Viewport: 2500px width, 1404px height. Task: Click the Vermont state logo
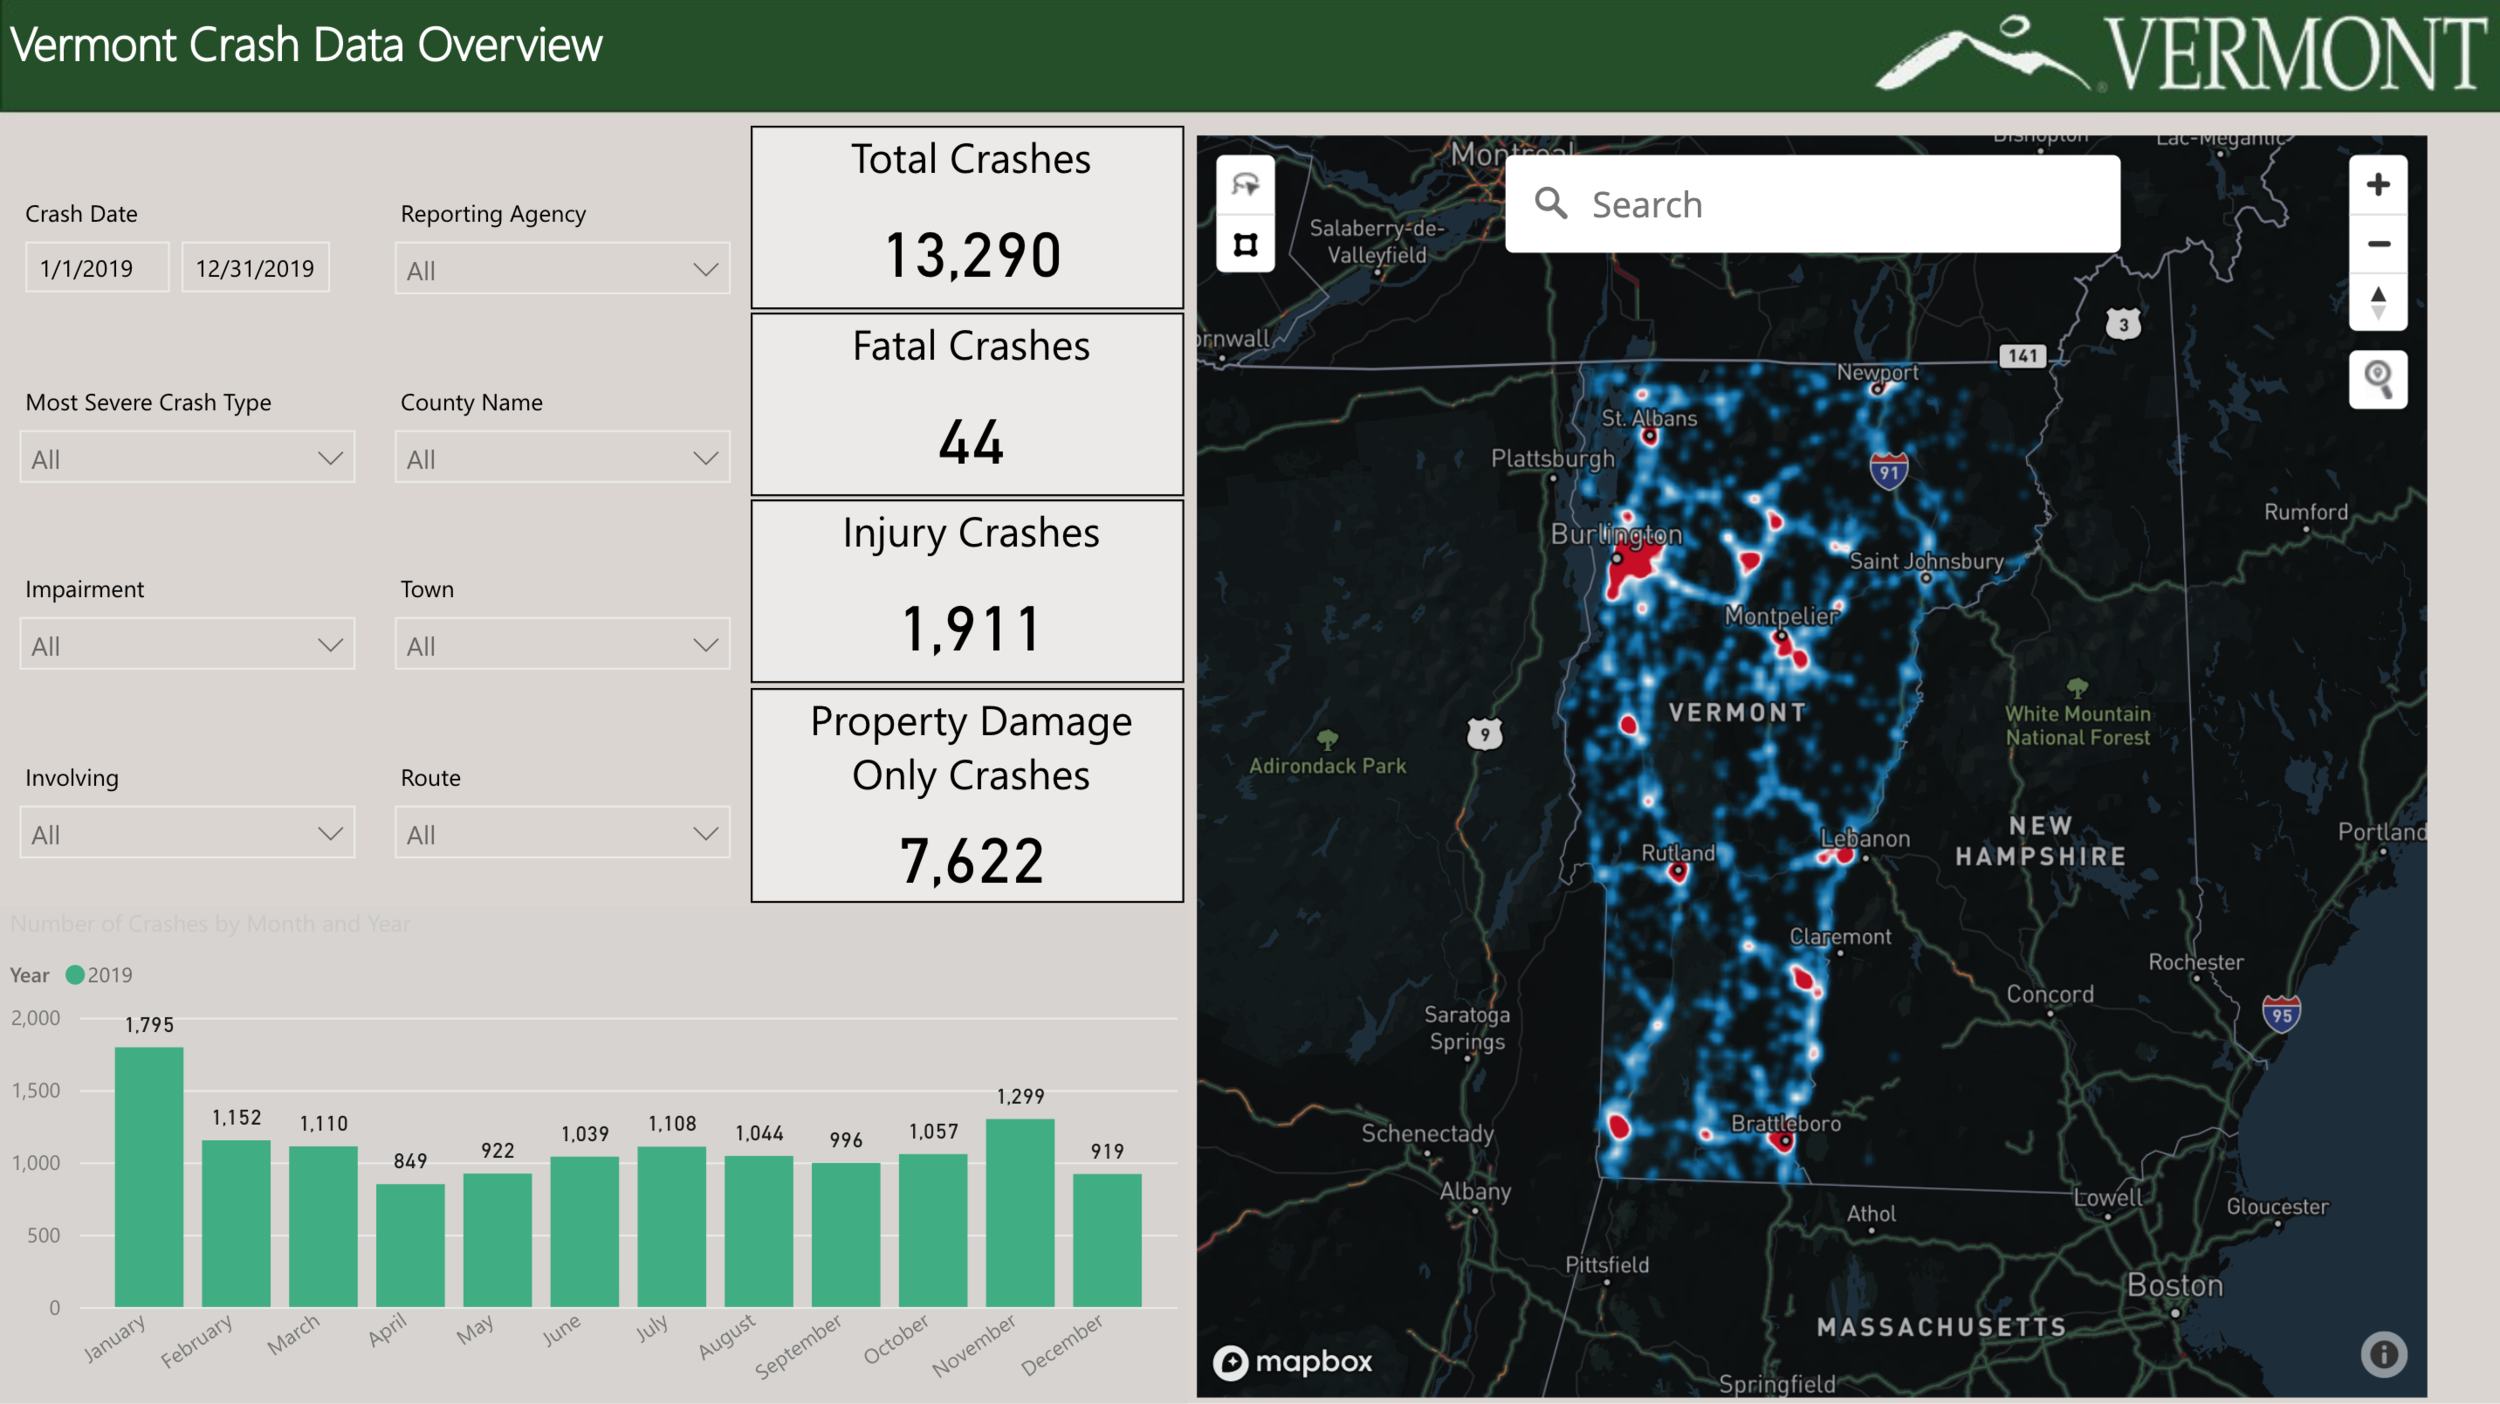click(x=2180, y=54)
